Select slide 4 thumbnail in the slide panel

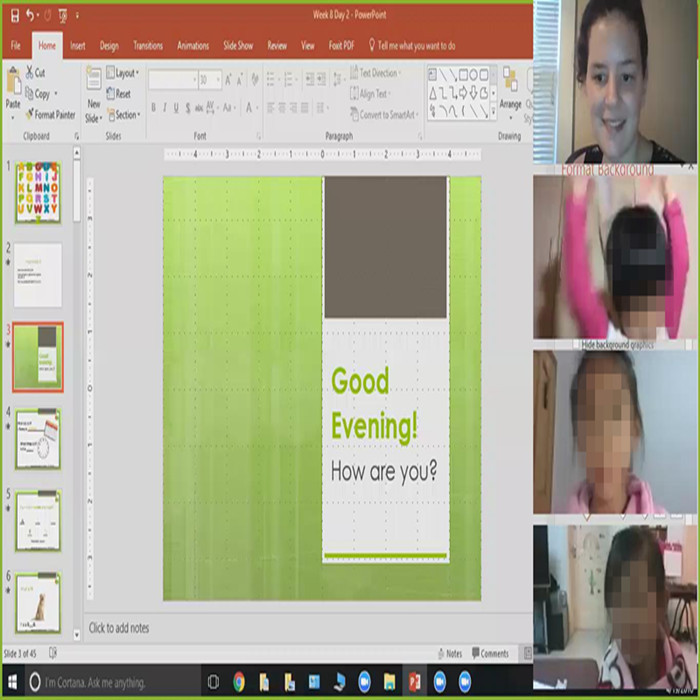pyautogui.click(x=38, y=438)
